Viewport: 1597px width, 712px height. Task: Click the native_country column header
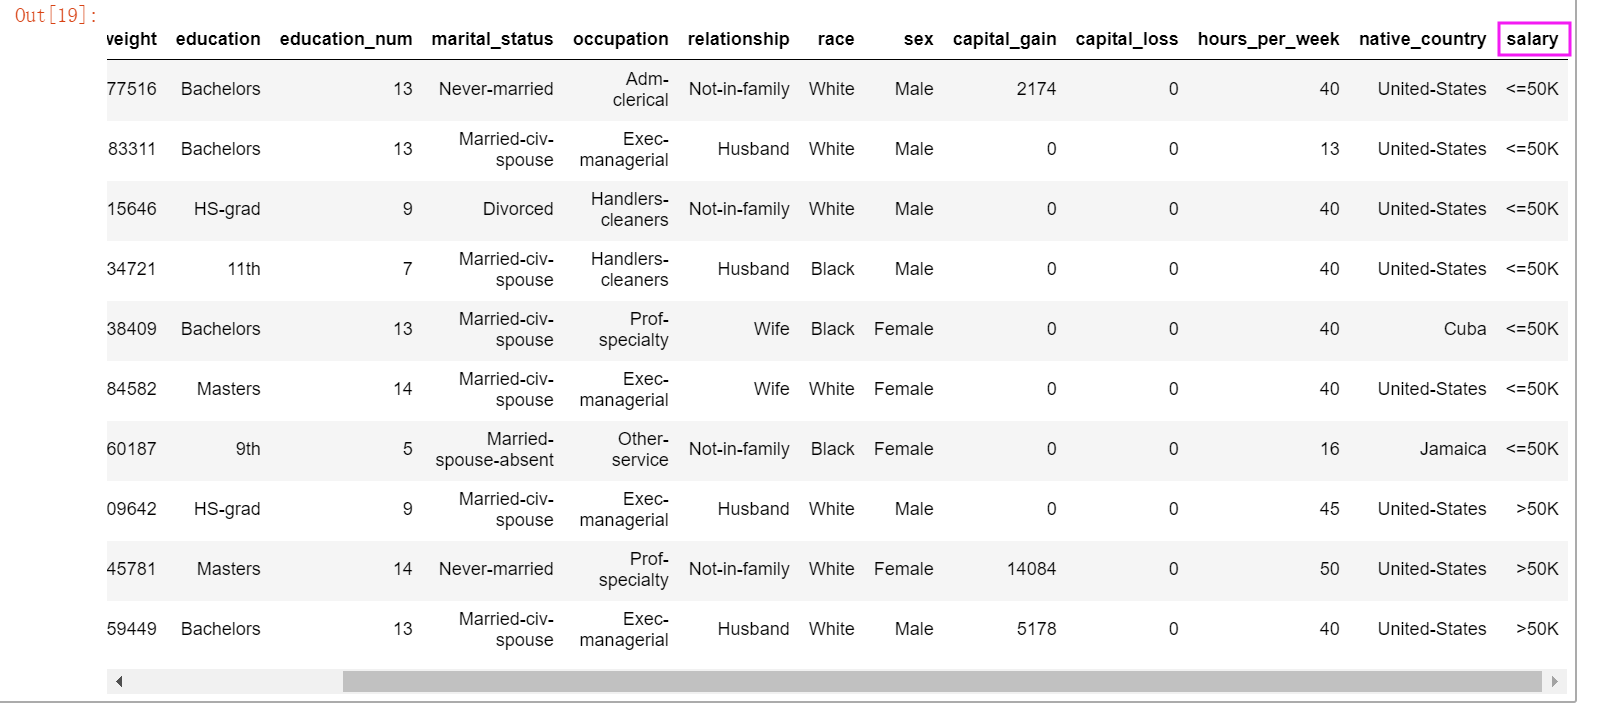click(1422, 39)
